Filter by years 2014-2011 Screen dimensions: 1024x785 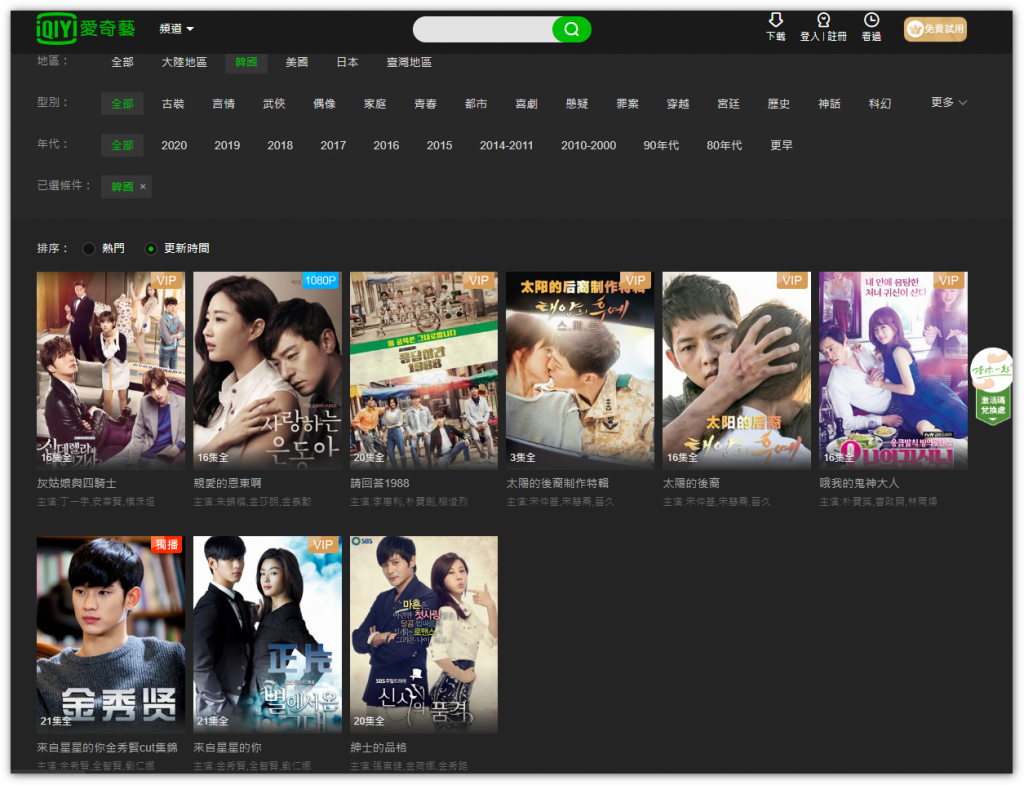click(506, 146)
